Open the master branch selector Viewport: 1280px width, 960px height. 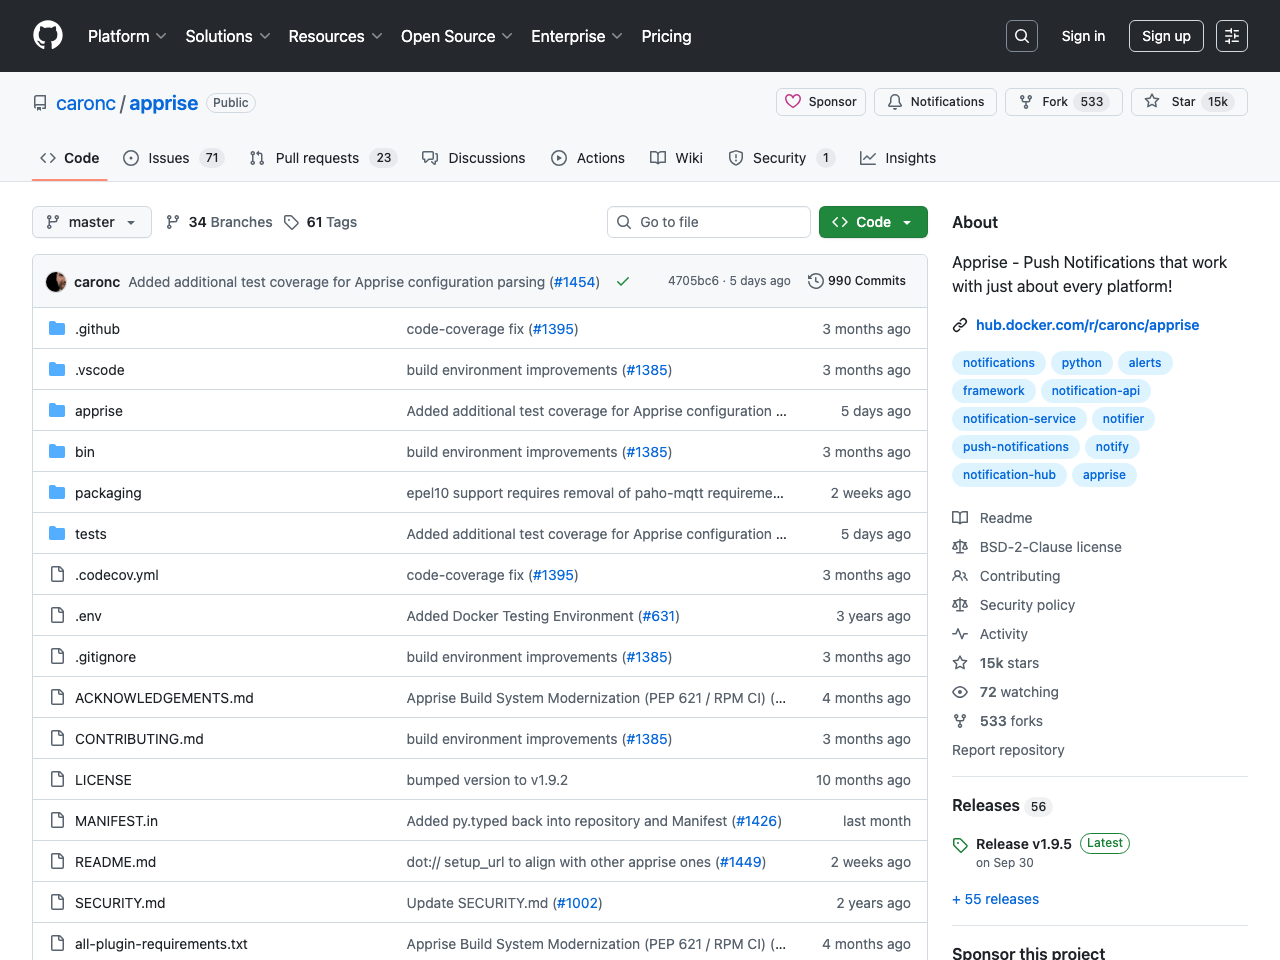(91, 222)
